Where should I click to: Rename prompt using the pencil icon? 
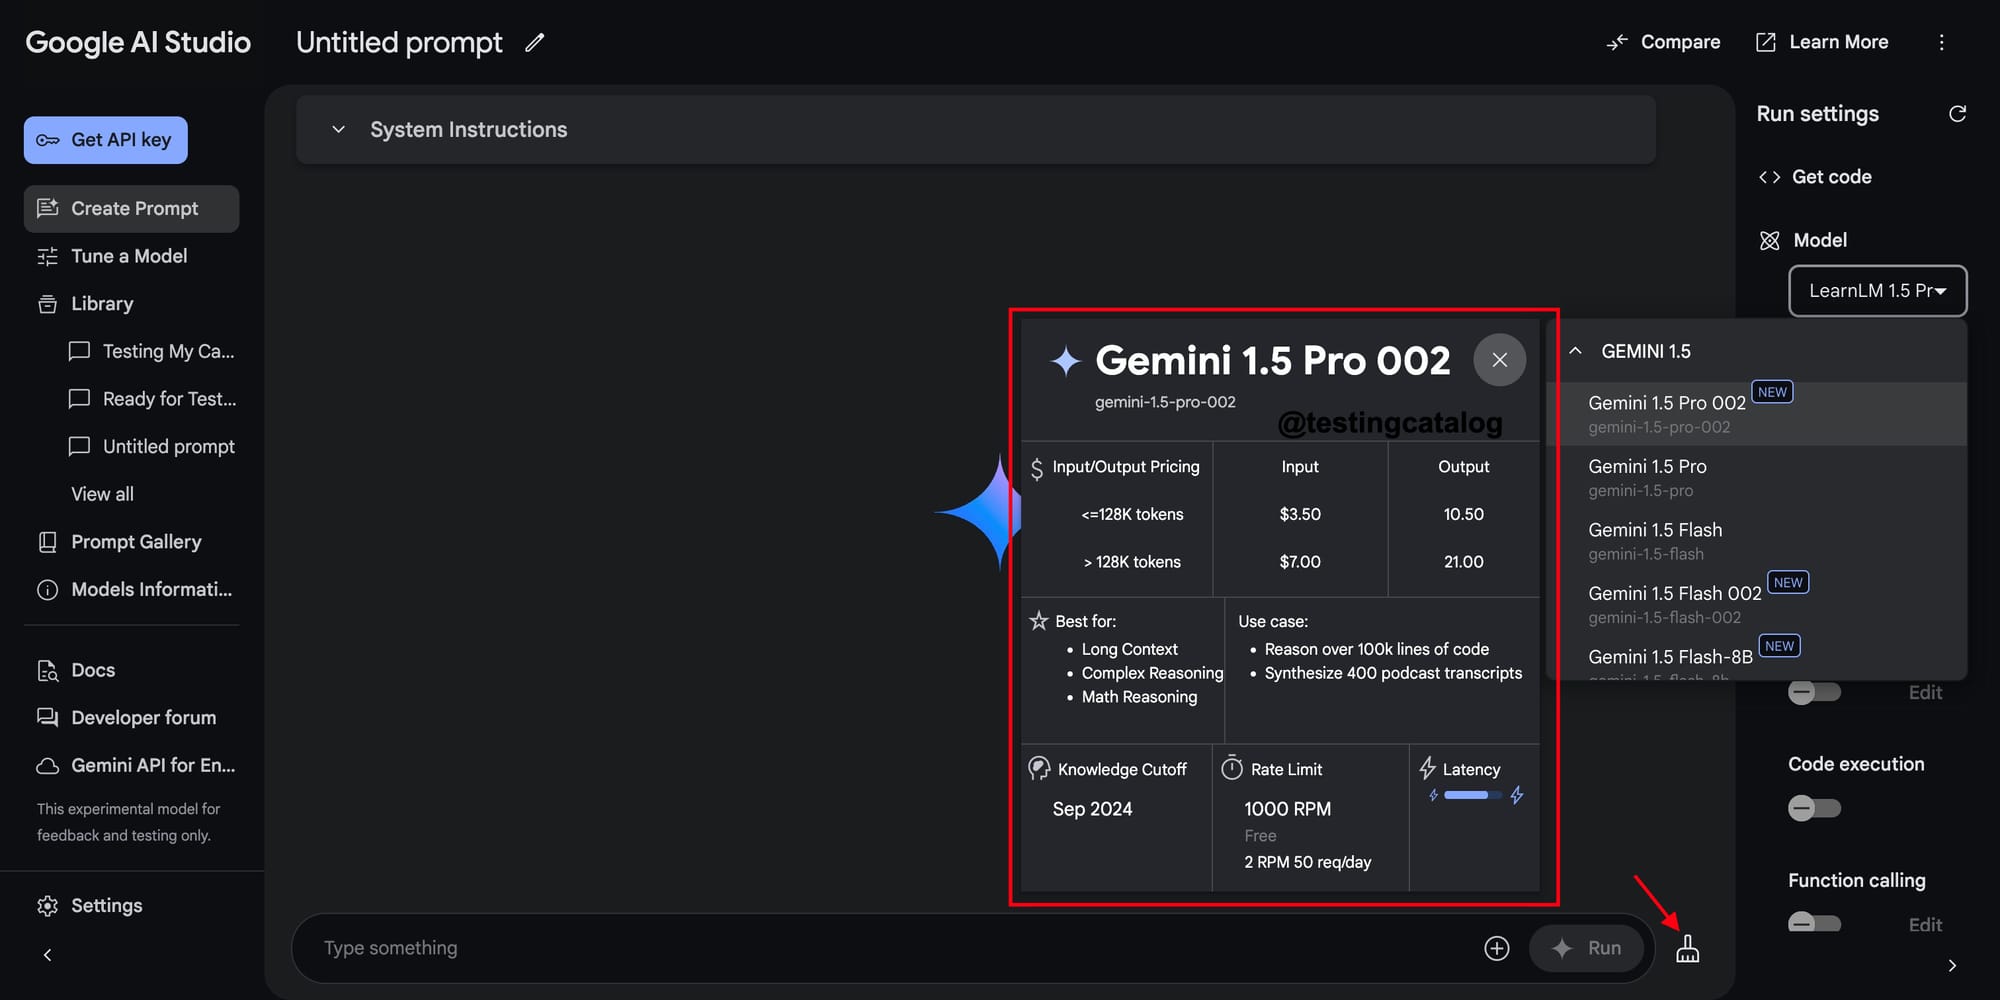pyautogui.click(x=535, y=42)
